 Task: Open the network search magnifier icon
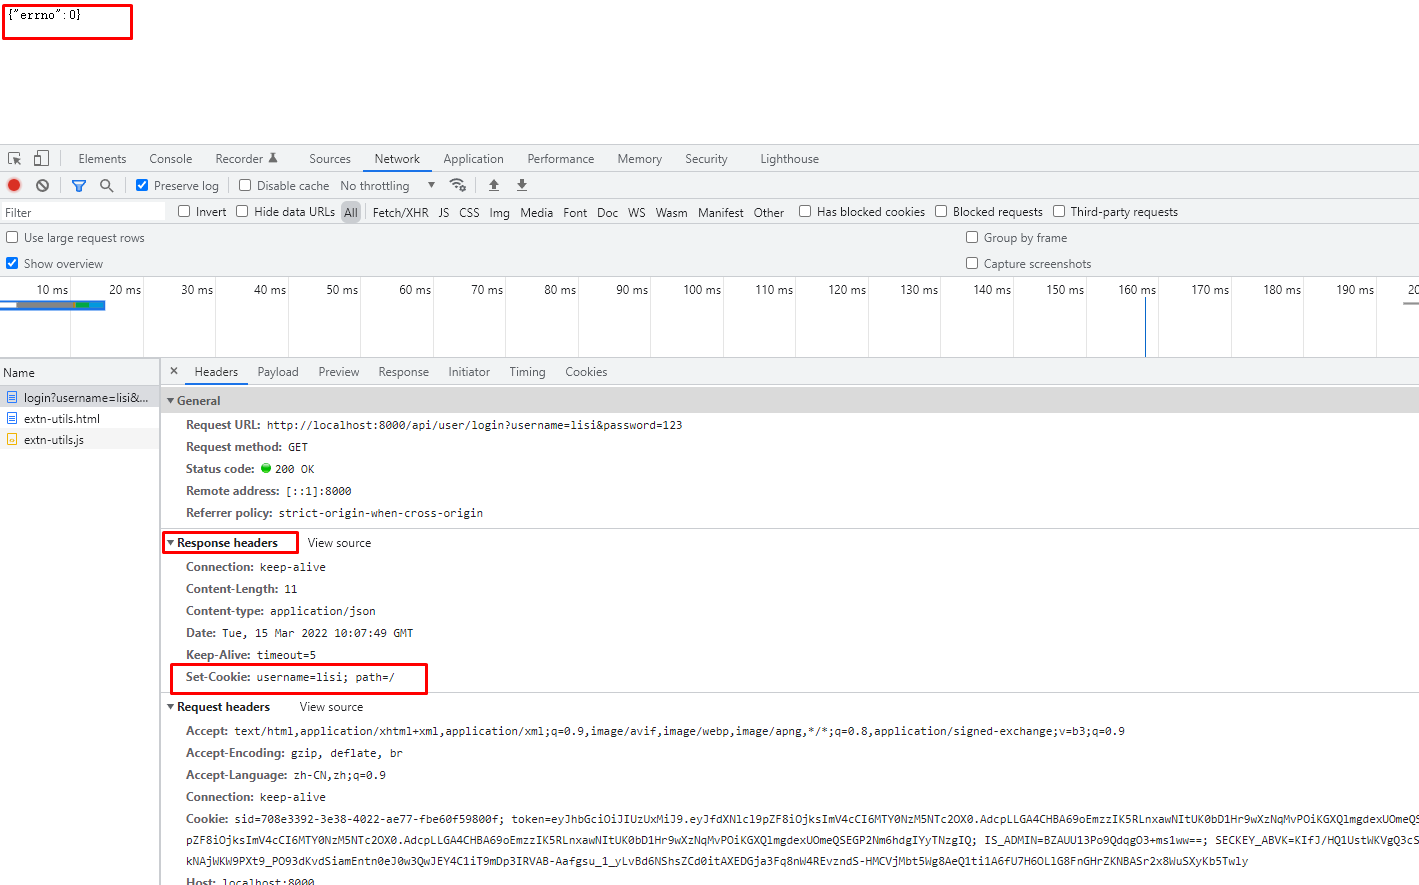[x=106, y=186]
